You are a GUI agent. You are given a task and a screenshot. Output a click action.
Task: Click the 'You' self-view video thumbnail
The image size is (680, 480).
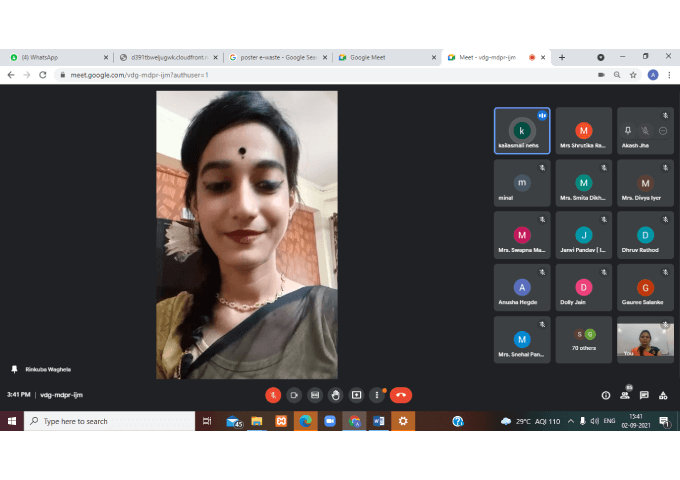coord(645,339)
